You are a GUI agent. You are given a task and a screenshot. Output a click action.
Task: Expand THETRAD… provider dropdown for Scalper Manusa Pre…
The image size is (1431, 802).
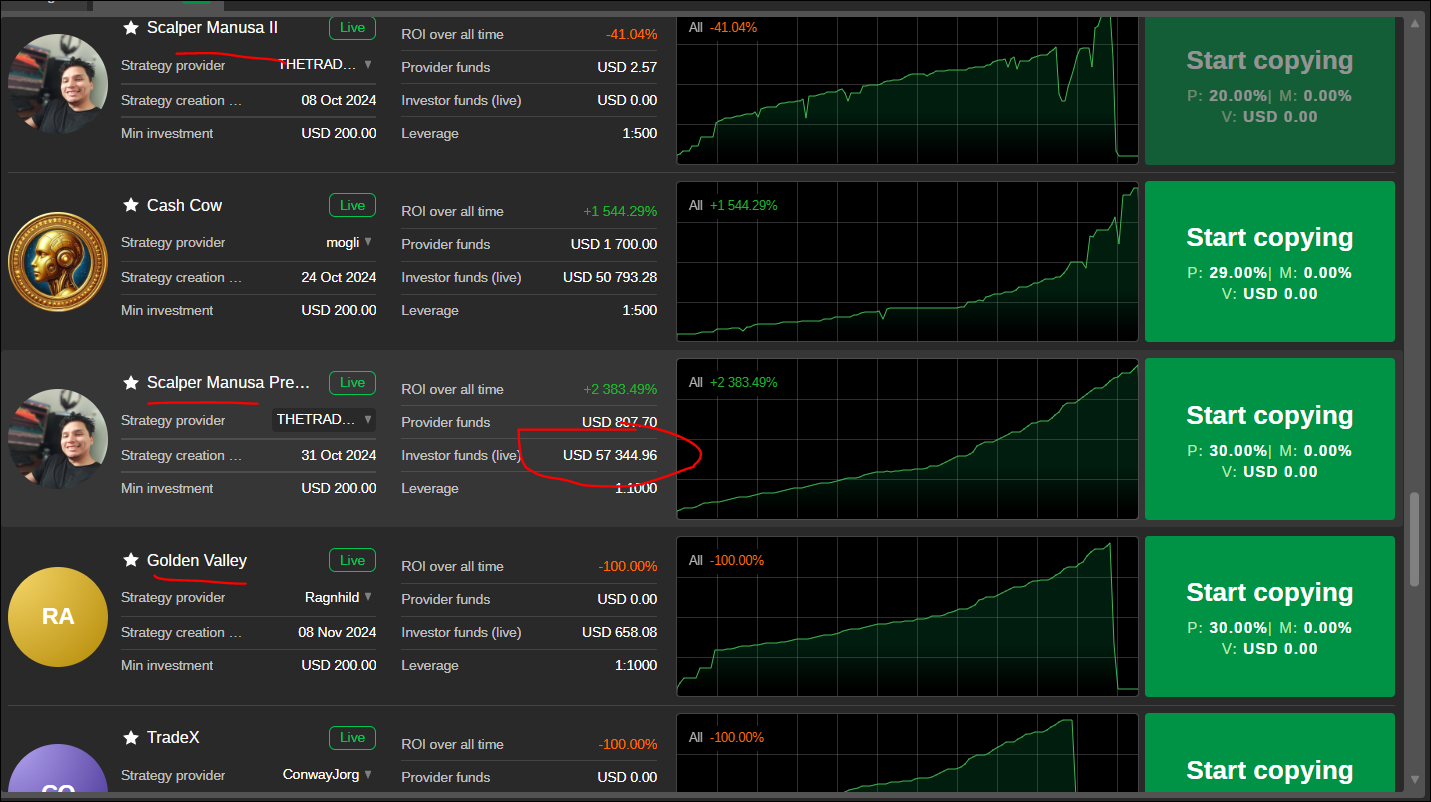[x=368, y=419]
